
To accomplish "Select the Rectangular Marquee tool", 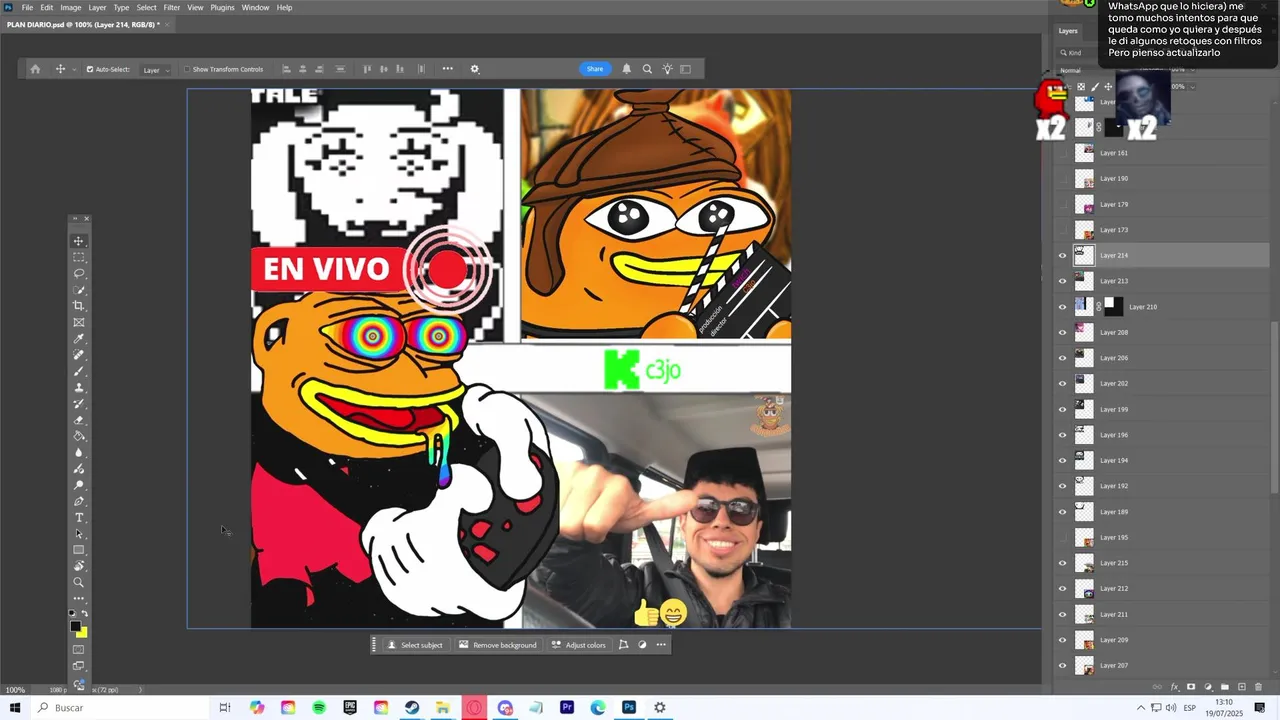I will click(78, 257).
